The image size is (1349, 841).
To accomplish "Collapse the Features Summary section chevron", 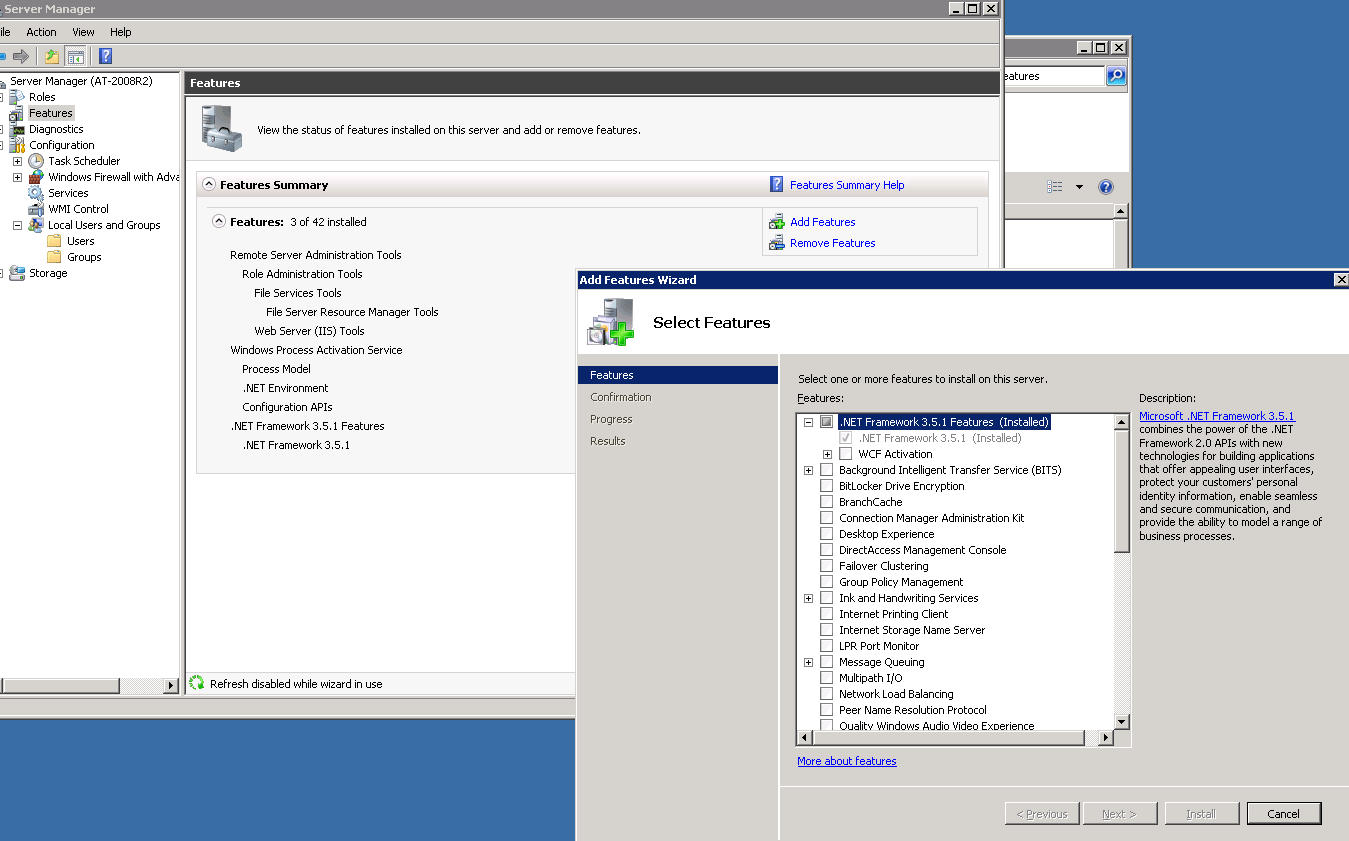I will pyautogui.click(x=209, y=184).
